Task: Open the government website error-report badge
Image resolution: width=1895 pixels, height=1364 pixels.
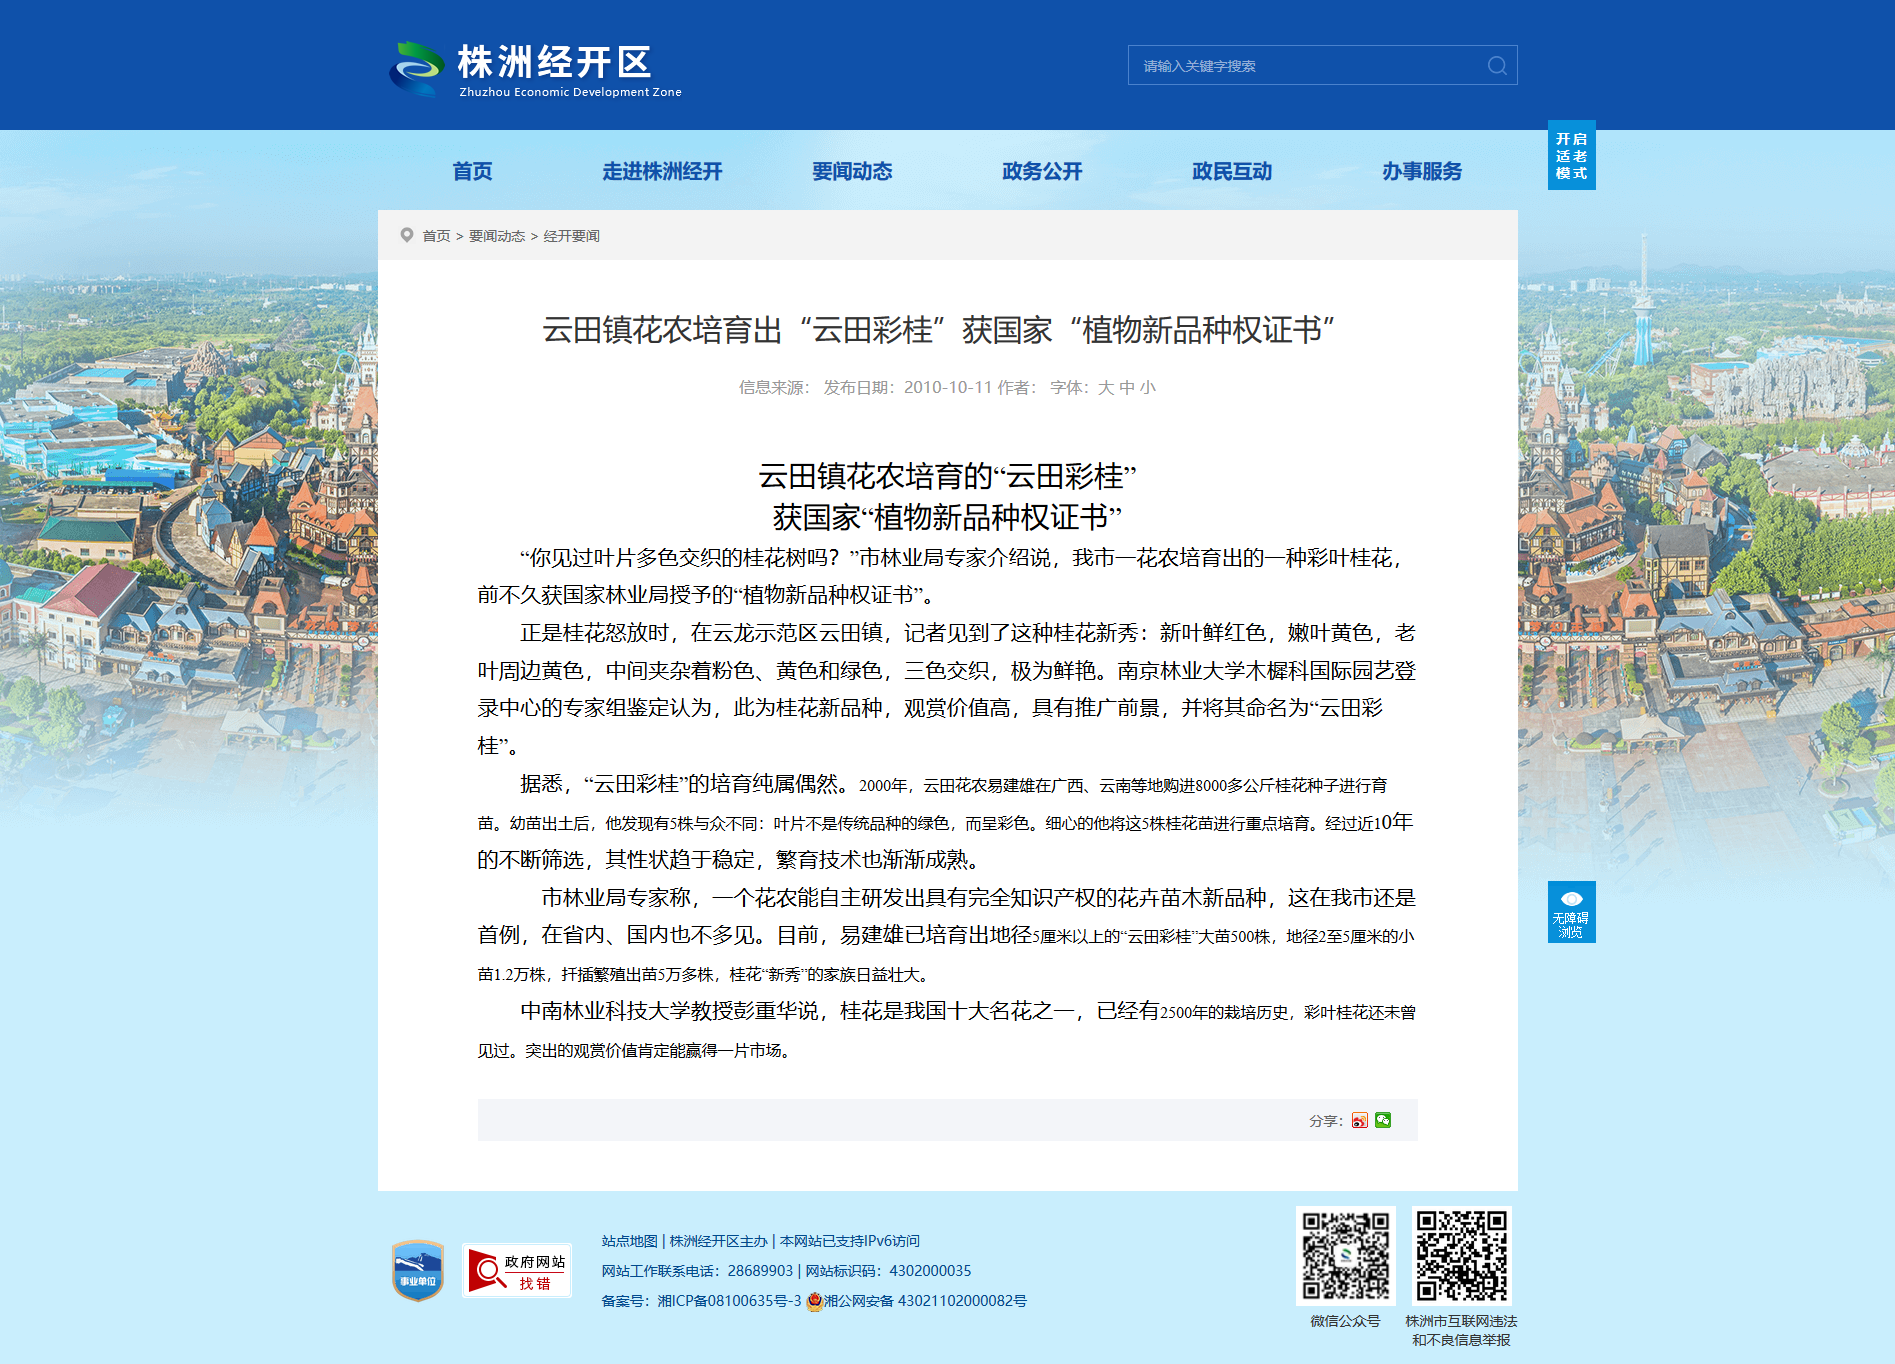Action: point(517,1271)
